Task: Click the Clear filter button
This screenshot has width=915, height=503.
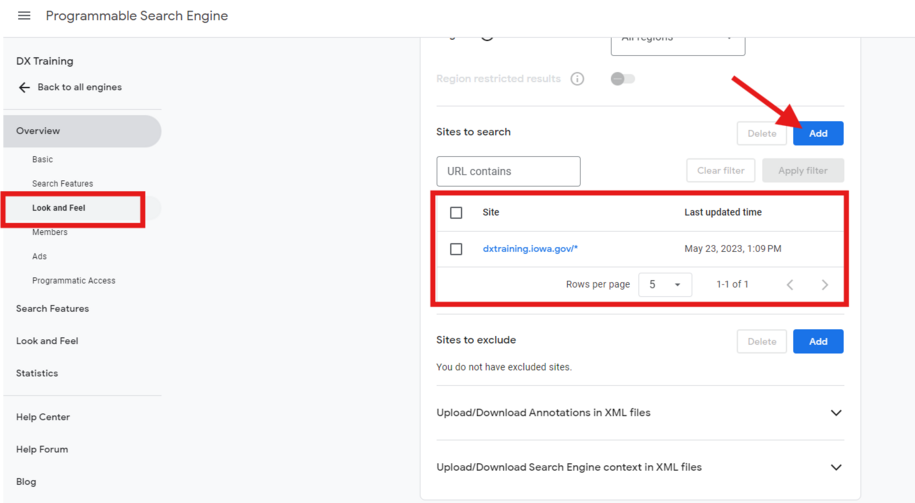Action: [721, 170]
